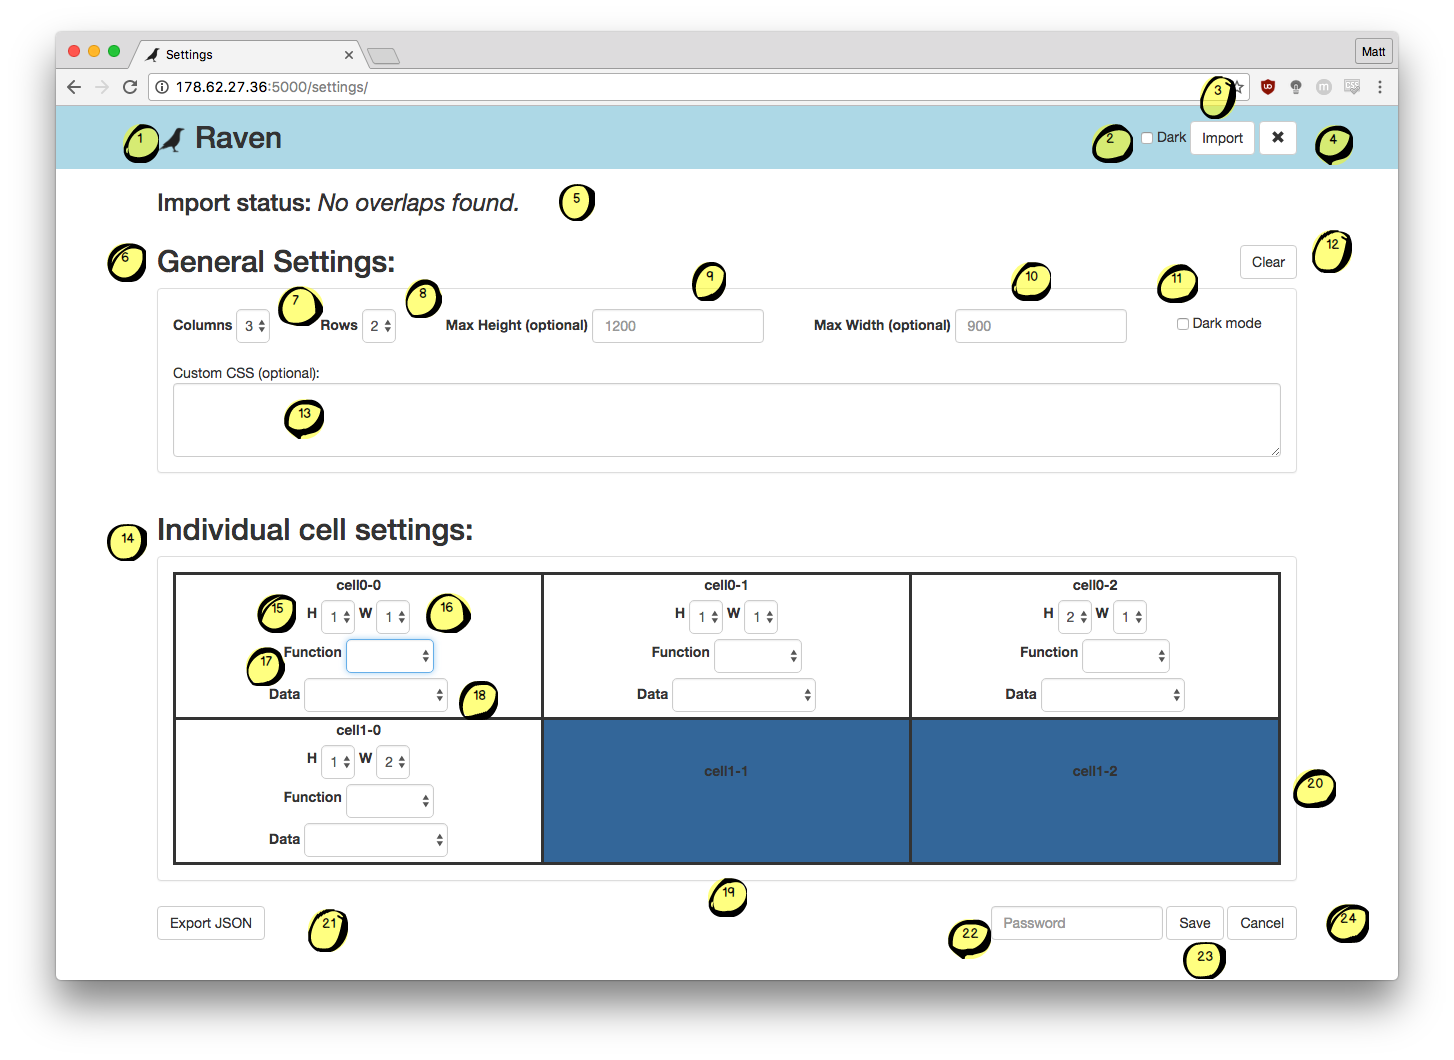Image resolution: width=1454 pixels, height=1060 pixels.
Task: Click the X close button in header
Action: pos(1278,138)
